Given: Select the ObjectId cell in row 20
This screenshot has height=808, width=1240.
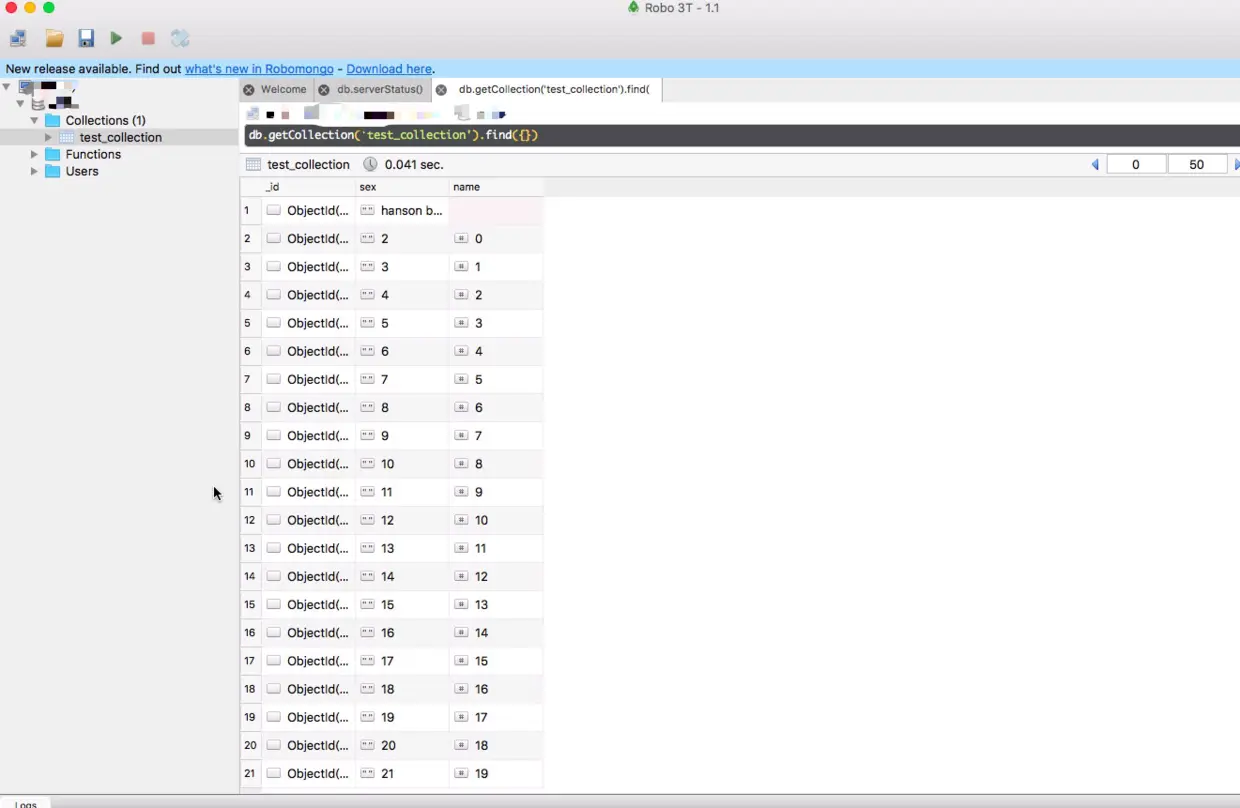Looking at the screenshot, I should (309, 745).
